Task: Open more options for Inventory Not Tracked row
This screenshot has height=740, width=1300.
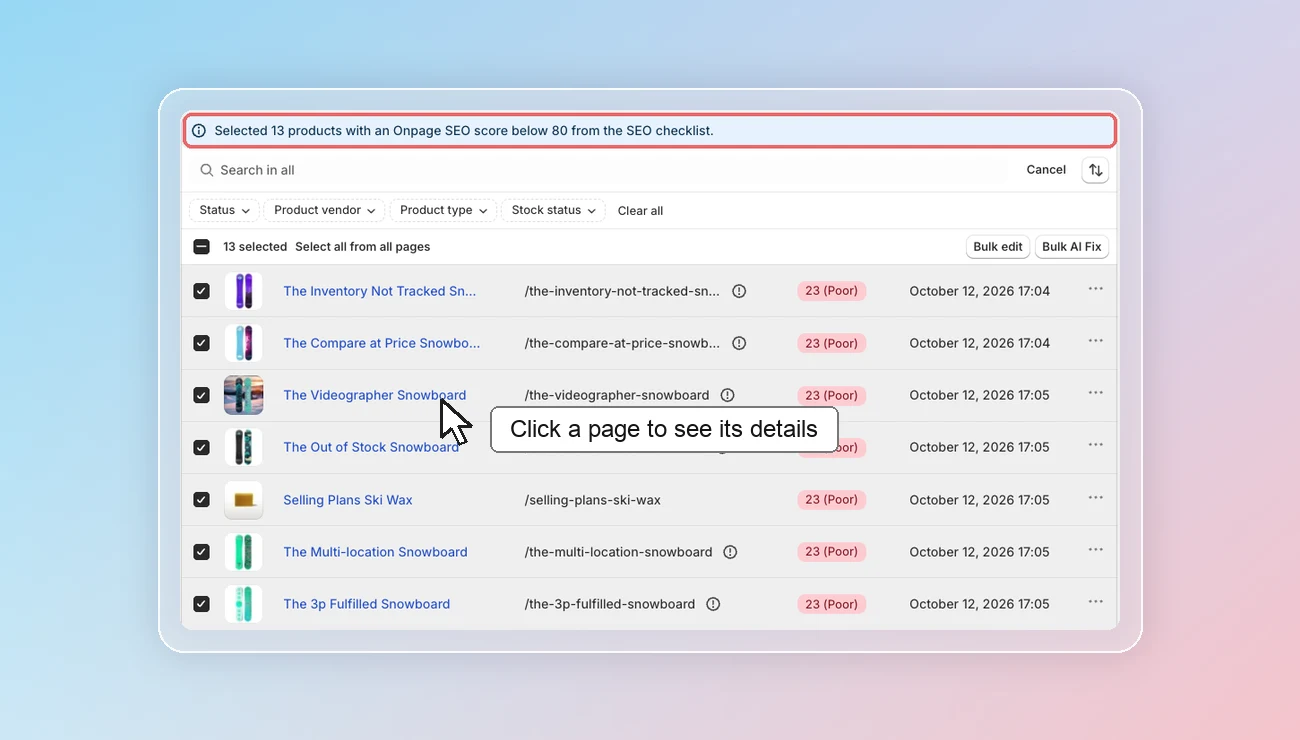Action: tap(1096, 289)
